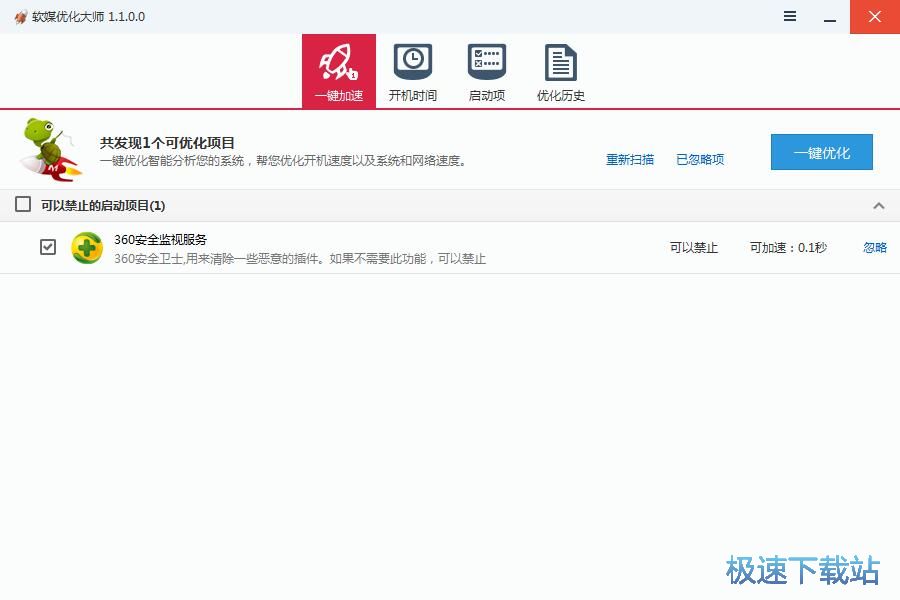The image size is (900, 600).
Task: Switch to the 开机时间 tab
Action: pyautogui.click(x=413, y=72)
